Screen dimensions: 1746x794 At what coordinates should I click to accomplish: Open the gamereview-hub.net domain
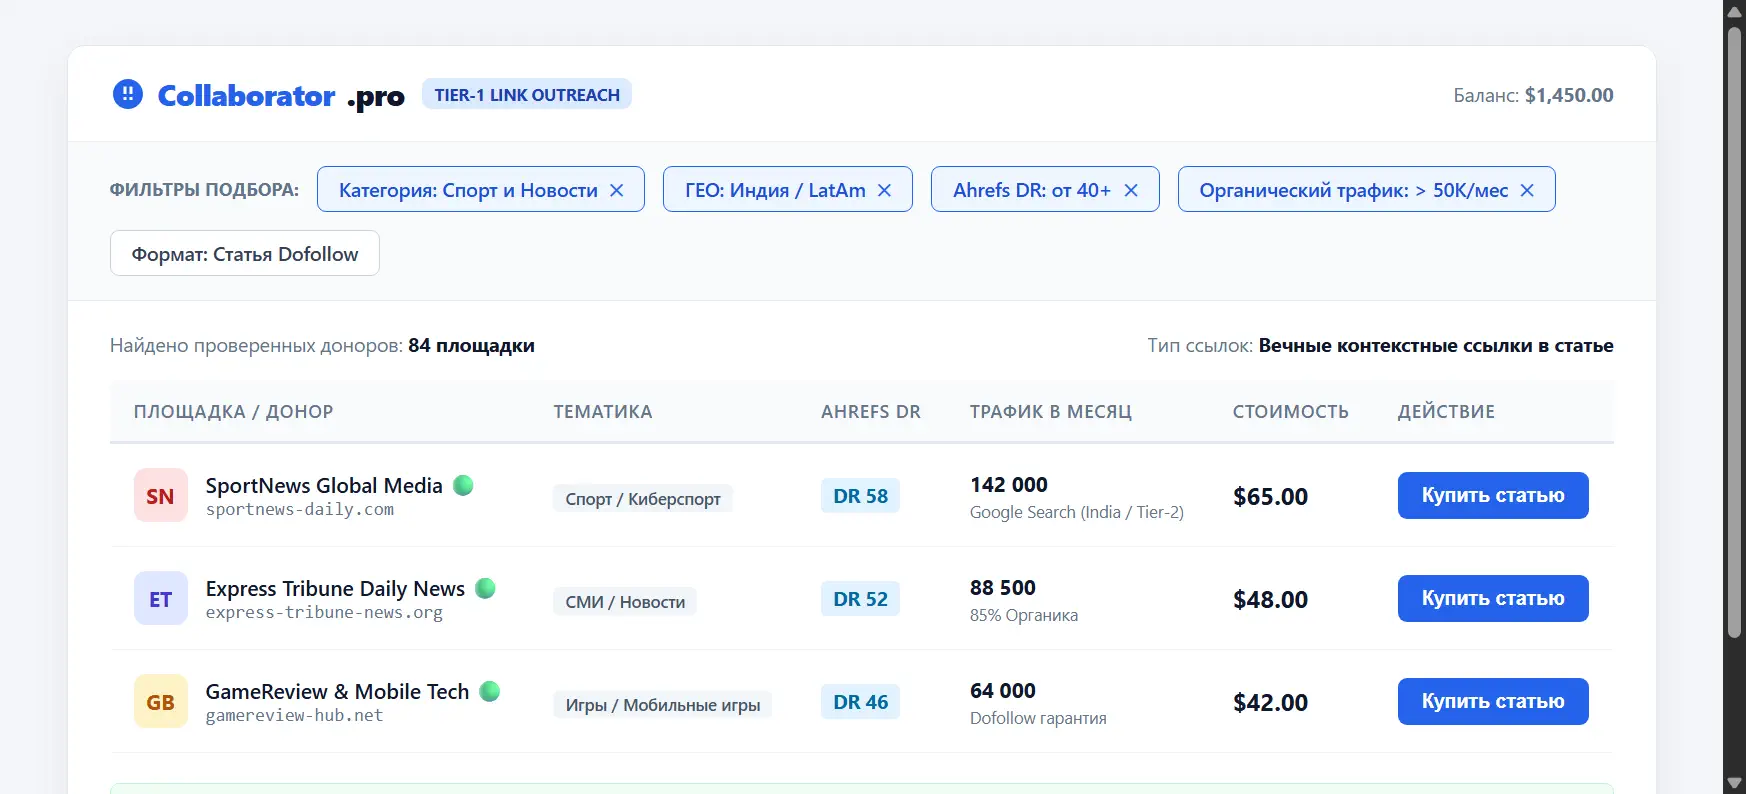coord(294,716)
